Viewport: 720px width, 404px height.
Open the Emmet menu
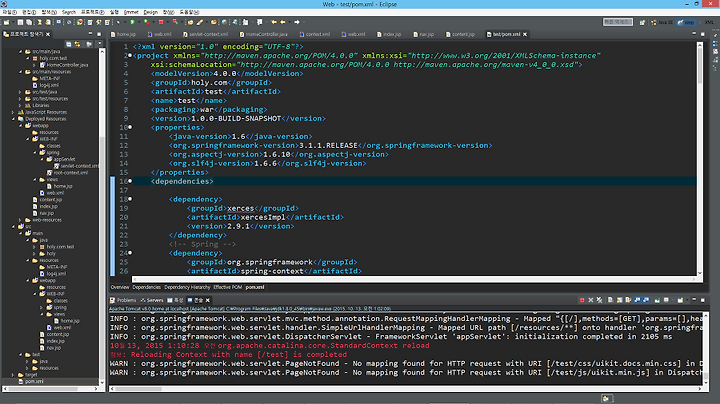[x=131, y=12]
